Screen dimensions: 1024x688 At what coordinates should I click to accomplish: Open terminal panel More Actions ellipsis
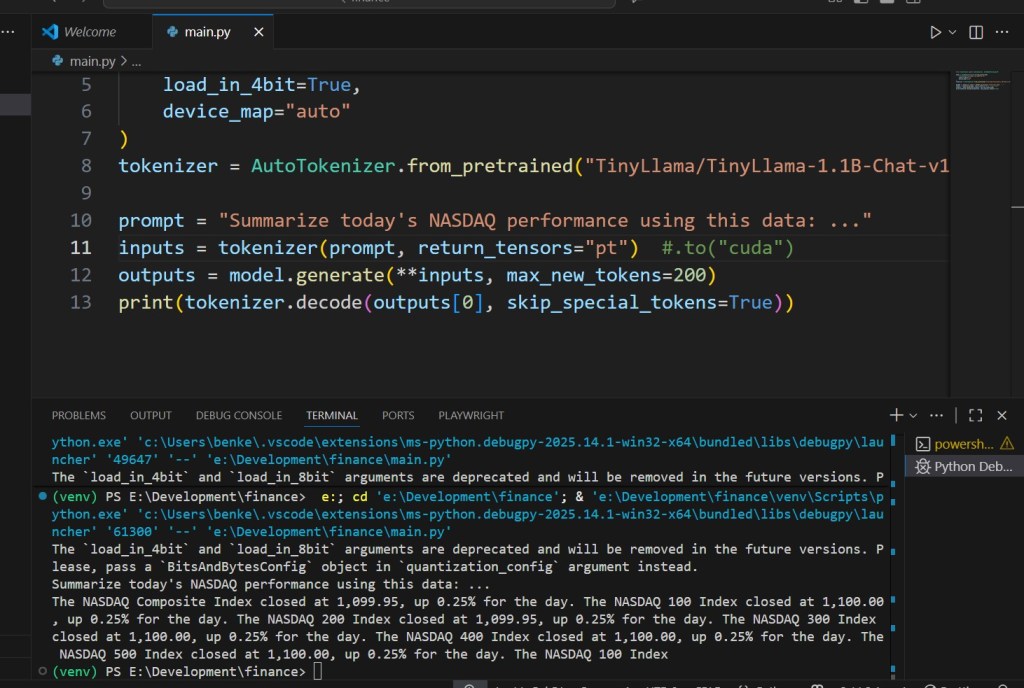(936, 415)
